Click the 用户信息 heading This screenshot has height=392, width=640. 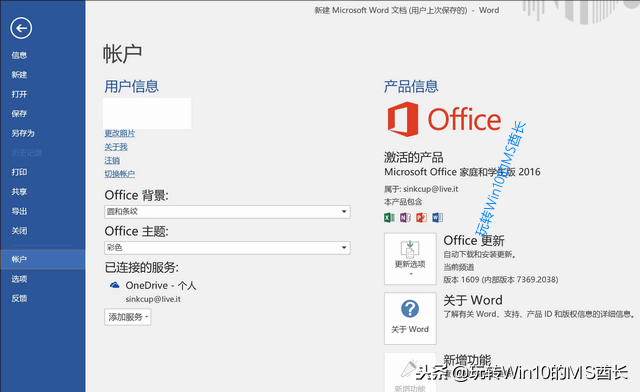point(131,86)
